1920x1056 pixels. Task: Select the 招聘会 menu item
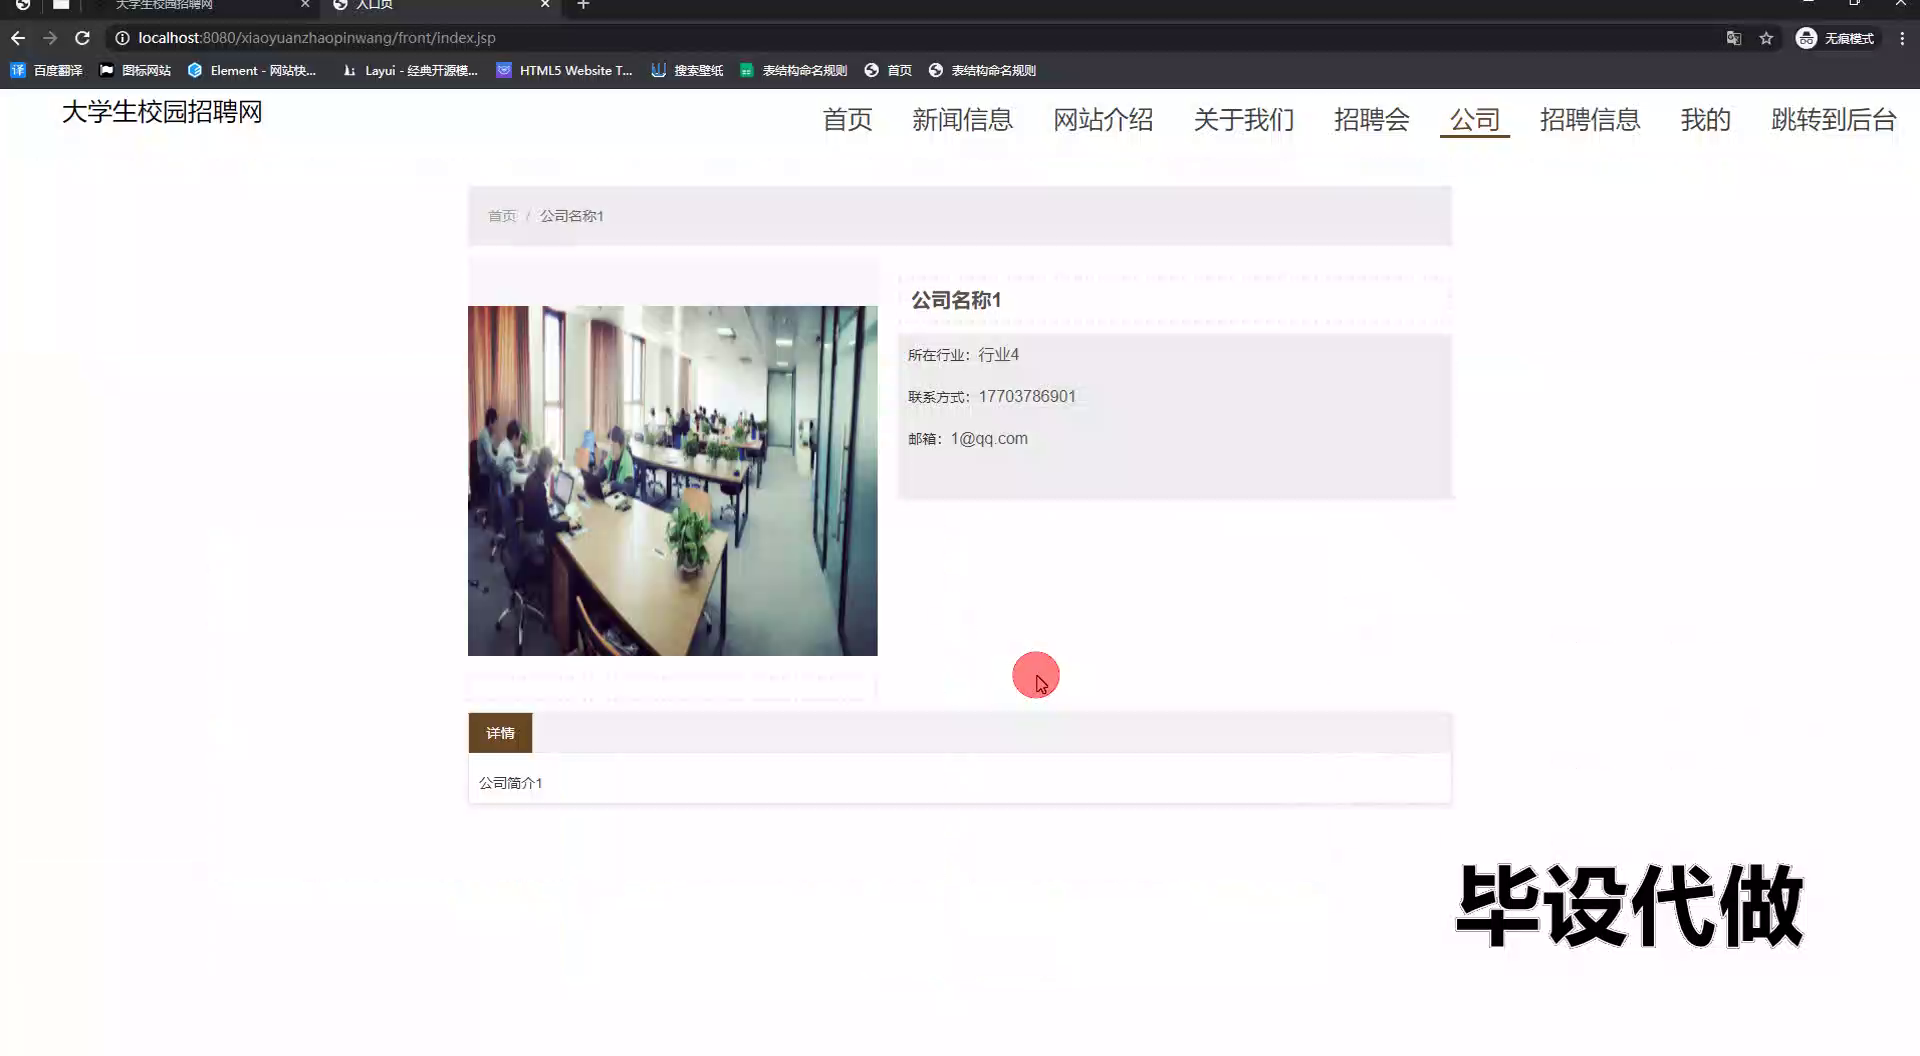click(x=1371, y=120)
